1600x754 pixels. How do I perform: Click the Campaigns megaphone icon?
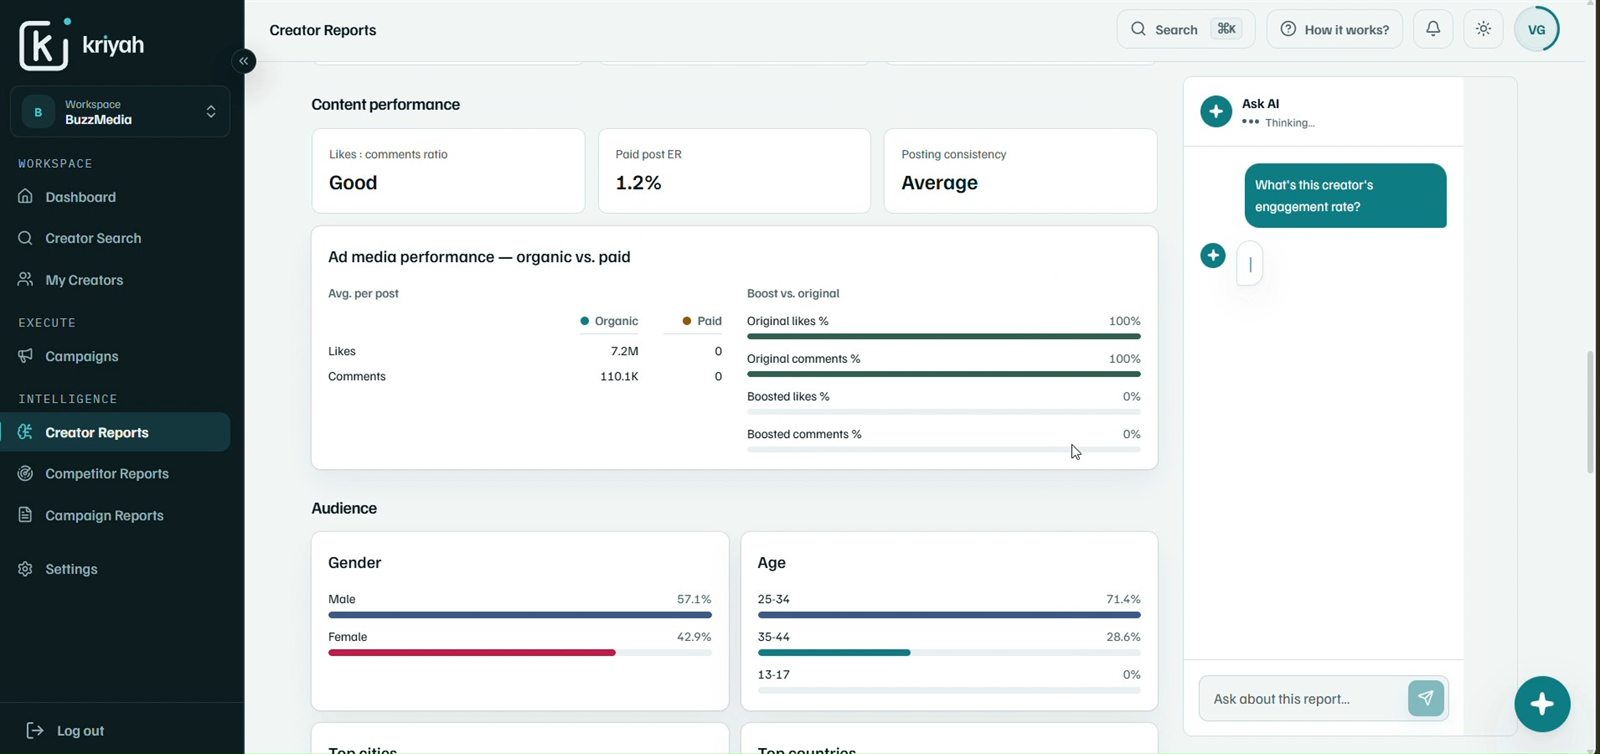click(26, 356)
